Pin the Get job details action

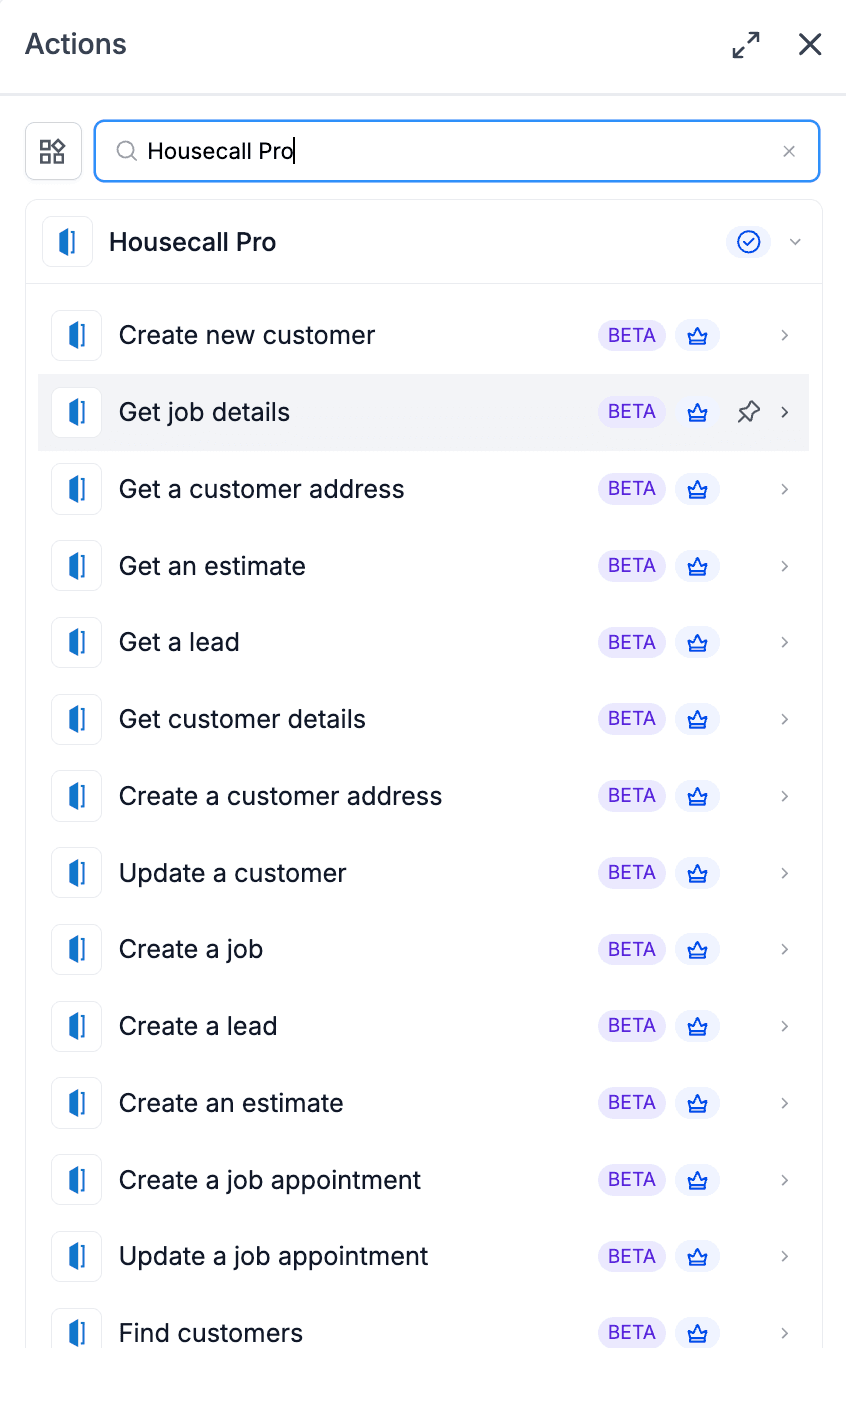[748, 412]
